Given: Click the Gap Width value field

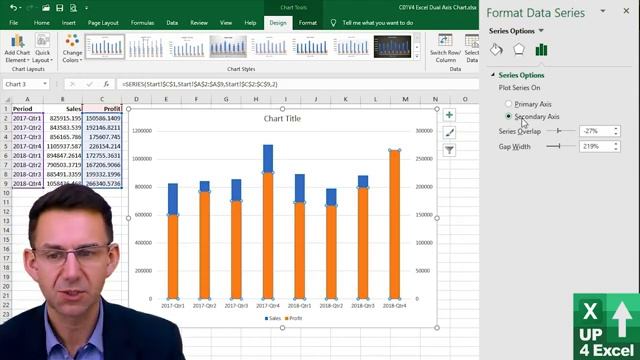Looking at the screenshot, I should click(596, 147).
